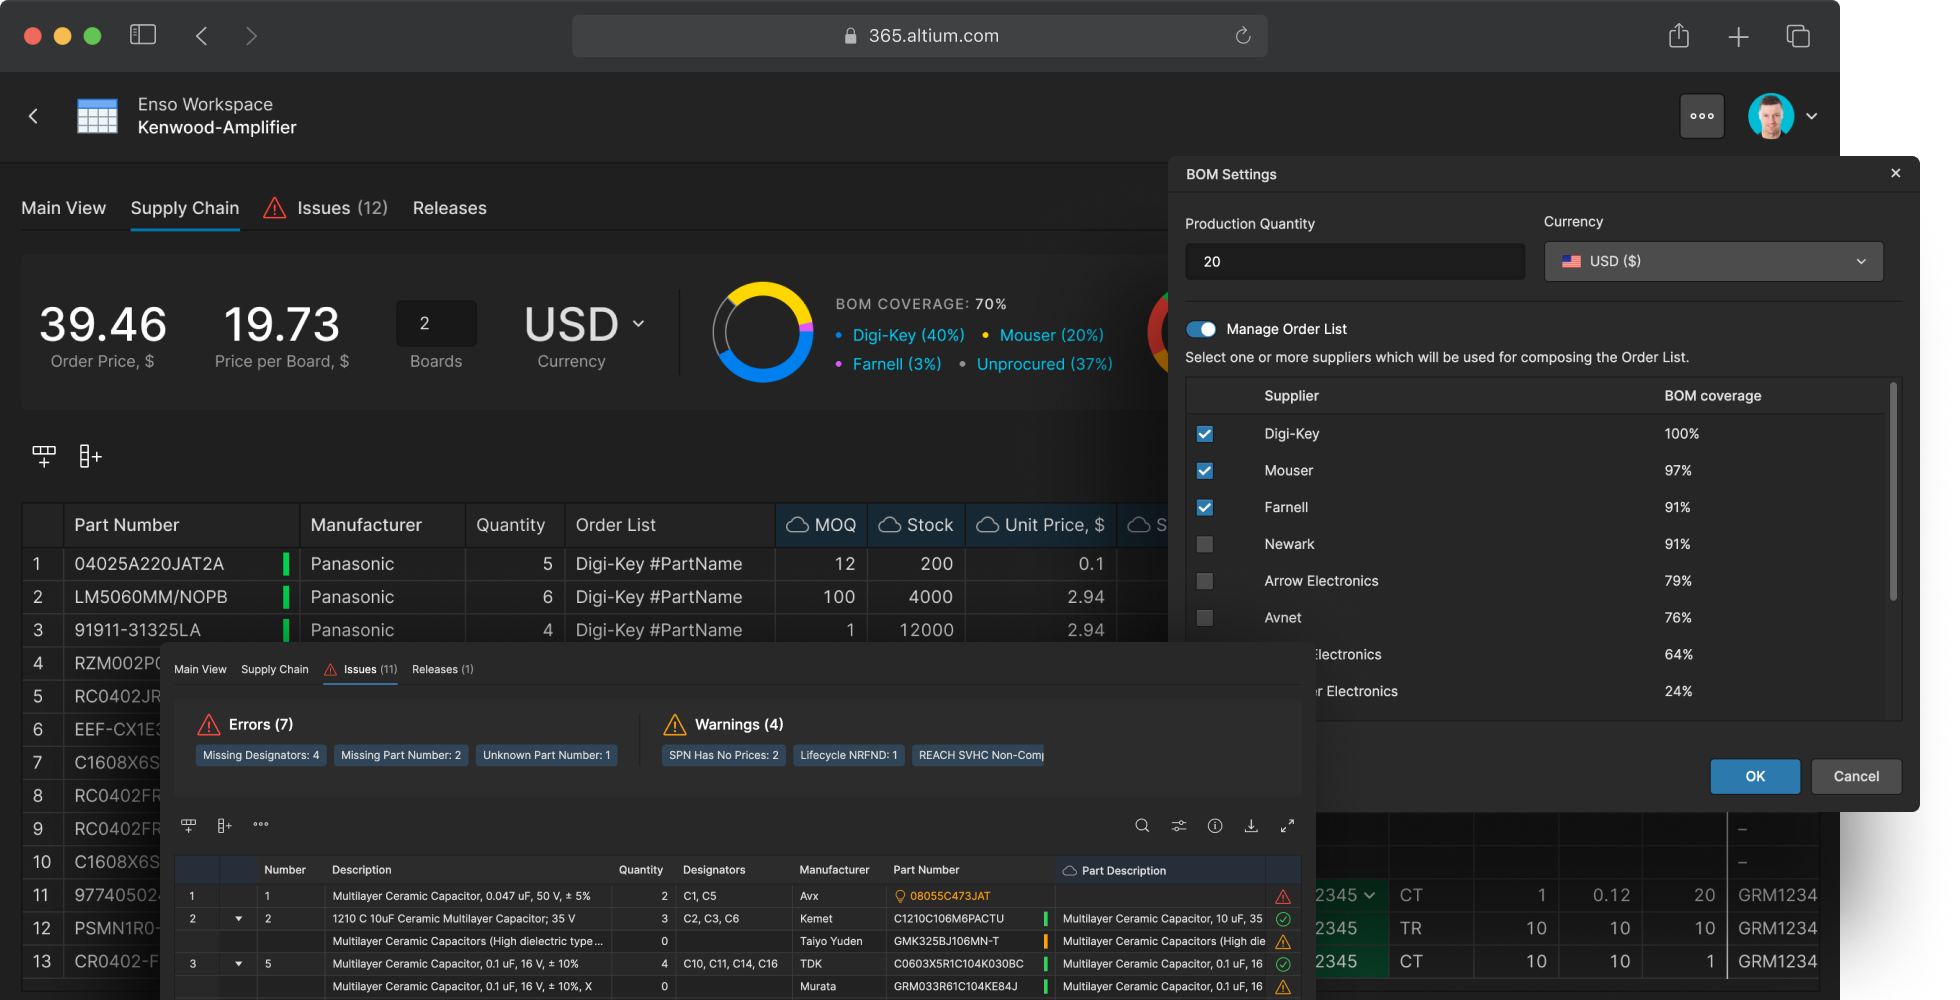This screenshot has width=1960, height=1000.
Task: Switch to Main View tab
Action: (64, 208)
